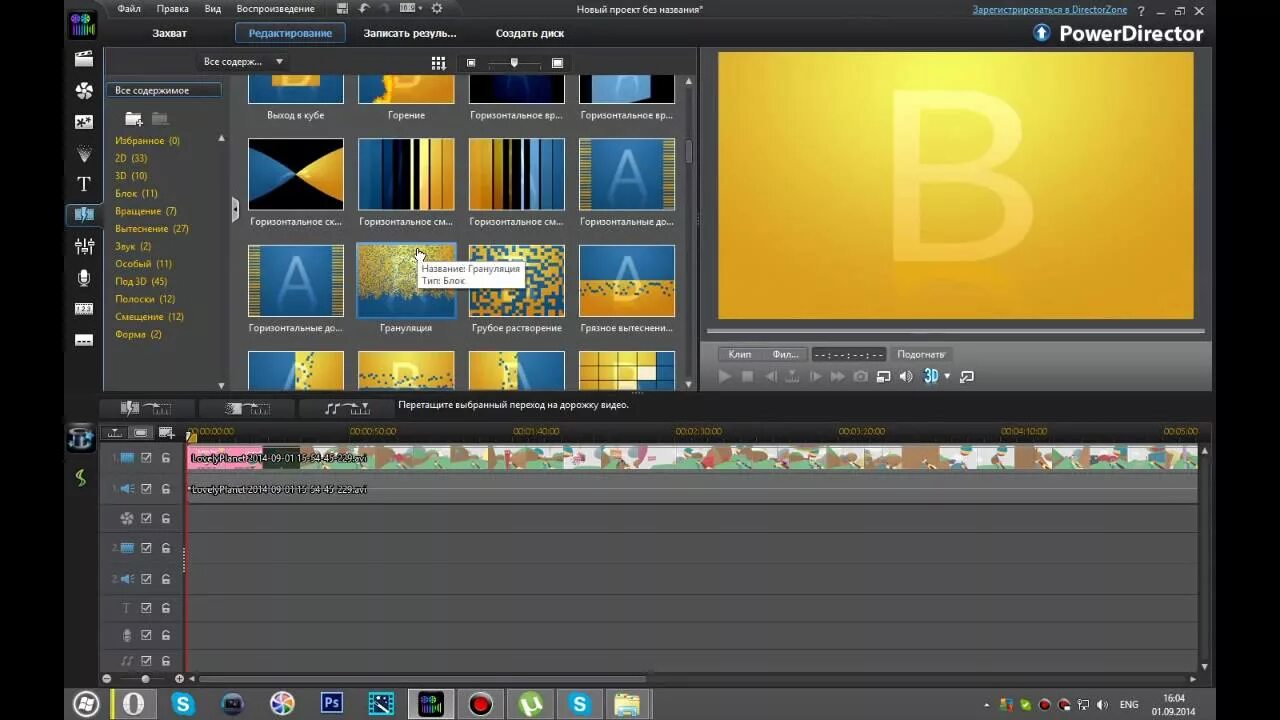Screen dimensions: 1280x720
Task: Apply audio transition to all icon
Action: [x=346, y=408]
